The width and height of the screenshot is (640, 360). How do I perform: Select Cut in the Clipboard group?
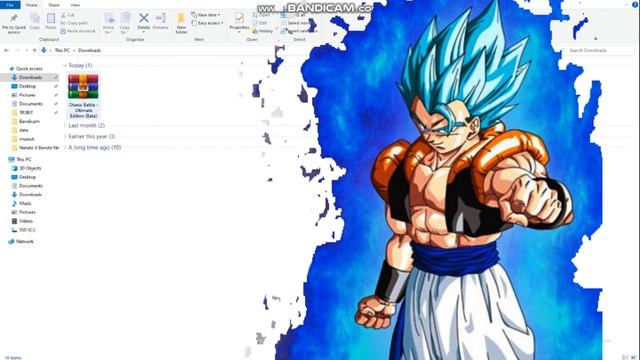68,15
